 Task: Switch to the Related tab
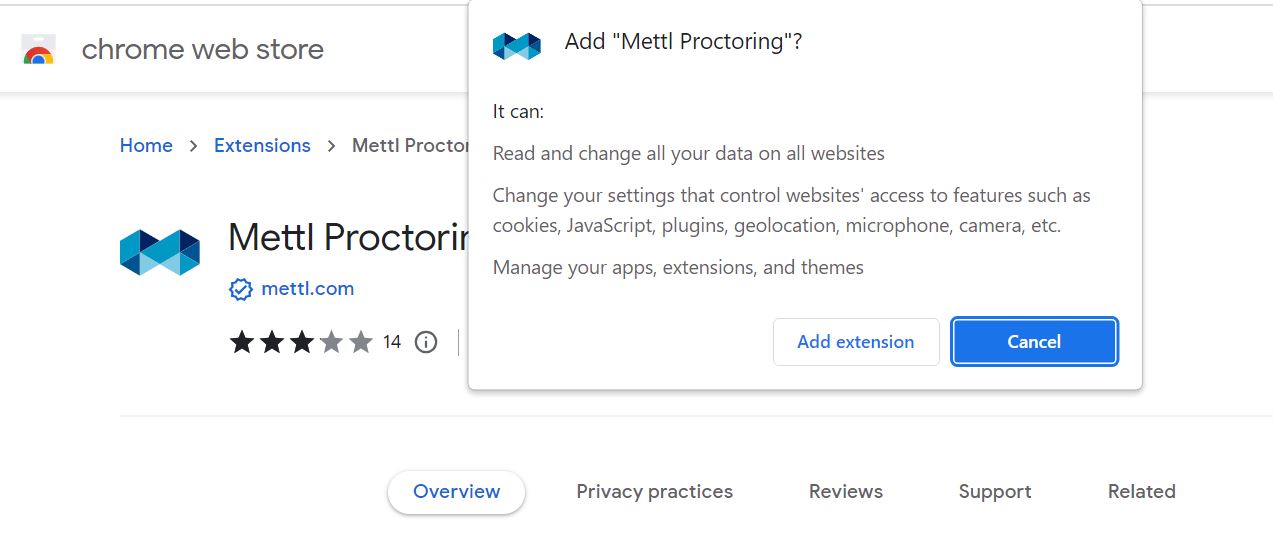tap(1141, 492)
